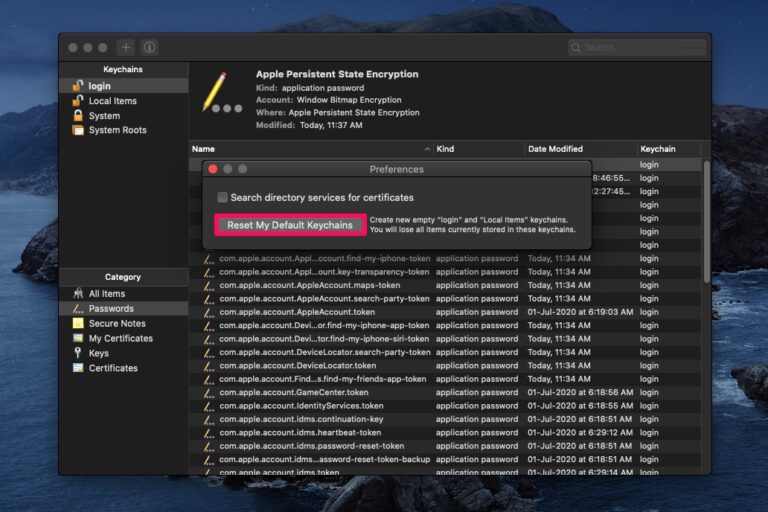Show All Items category
This screenshot has width=768, height=512.
coord(107,293)
